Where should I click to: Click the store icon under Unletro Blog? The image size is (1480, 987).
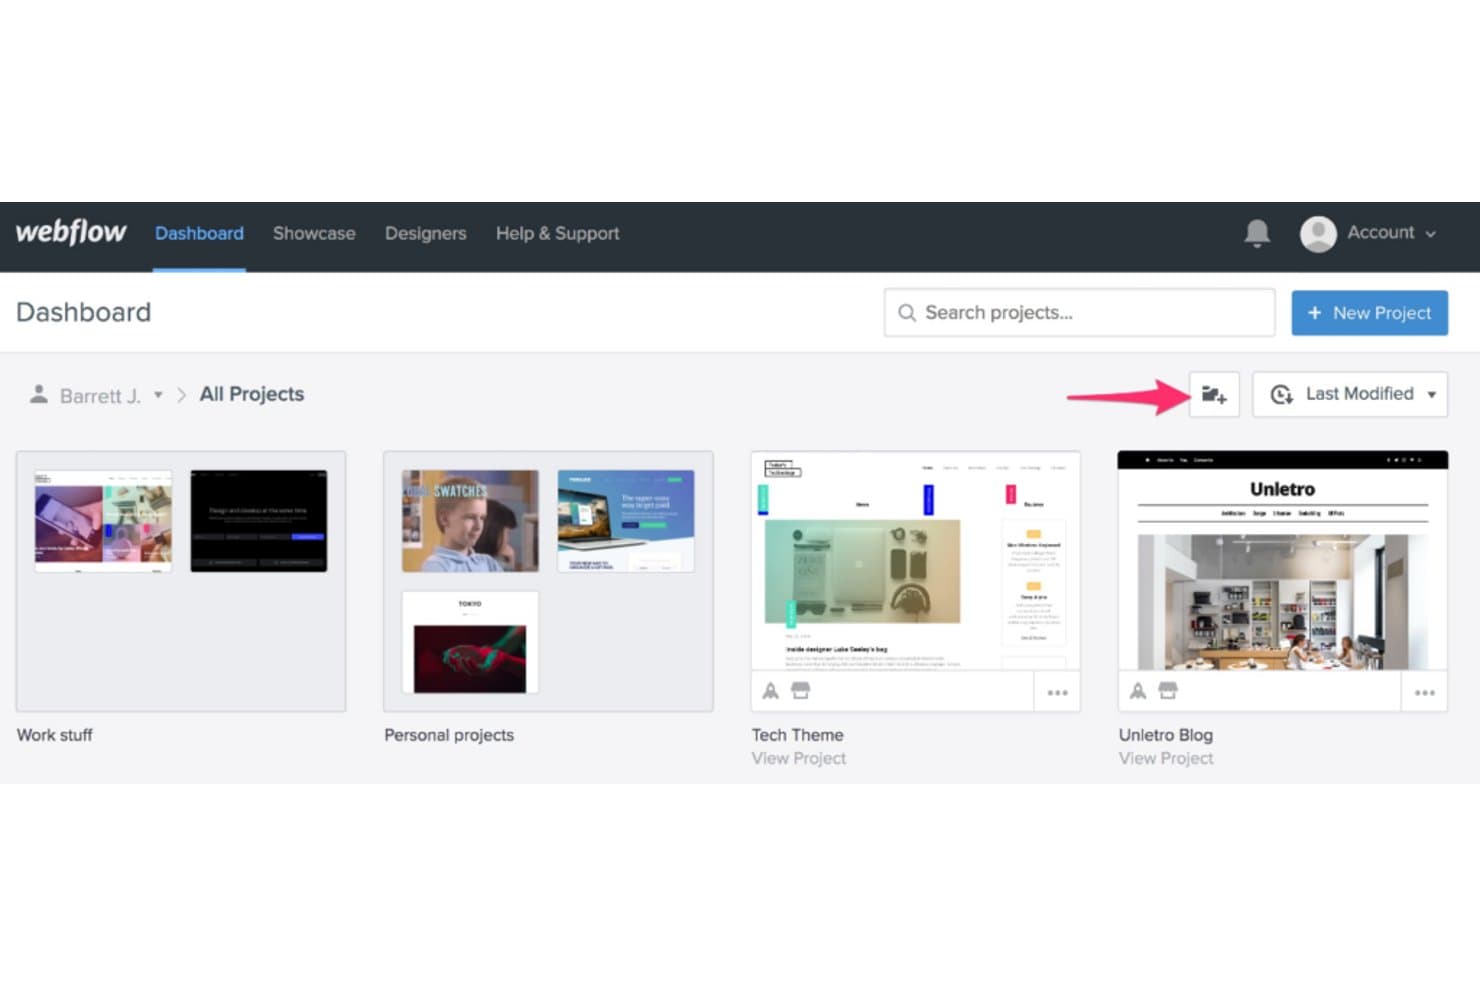[x=1168, y=690]
